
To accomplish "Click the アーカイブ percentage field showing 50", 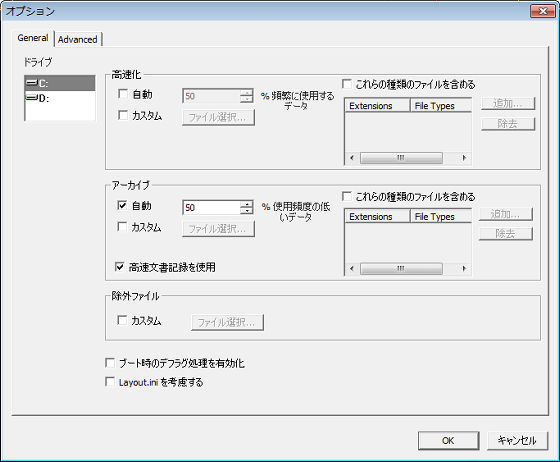I will click(x=211, y=207).
